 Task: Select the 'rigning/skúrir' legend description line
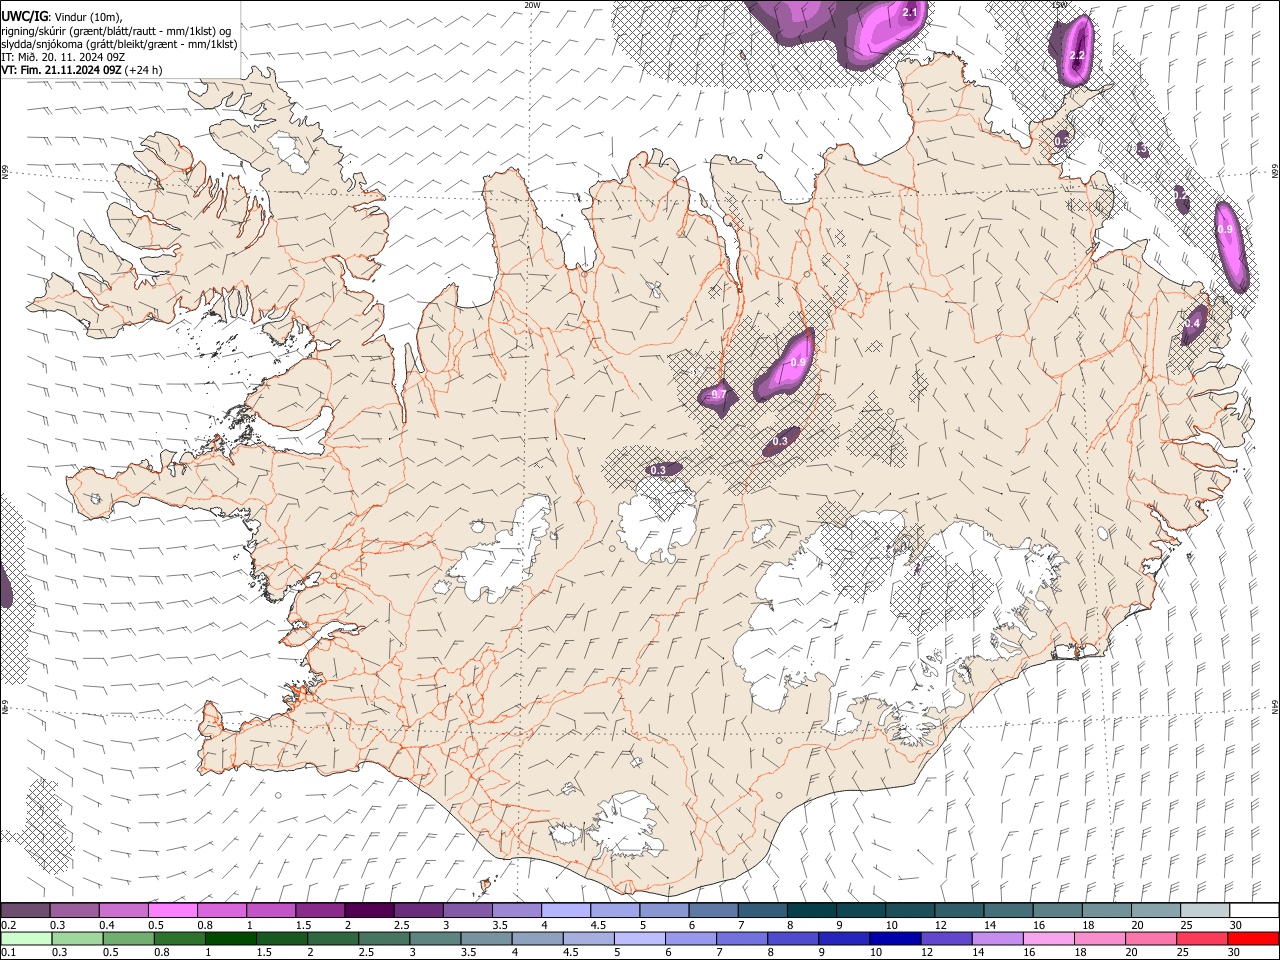click(115, 31)
